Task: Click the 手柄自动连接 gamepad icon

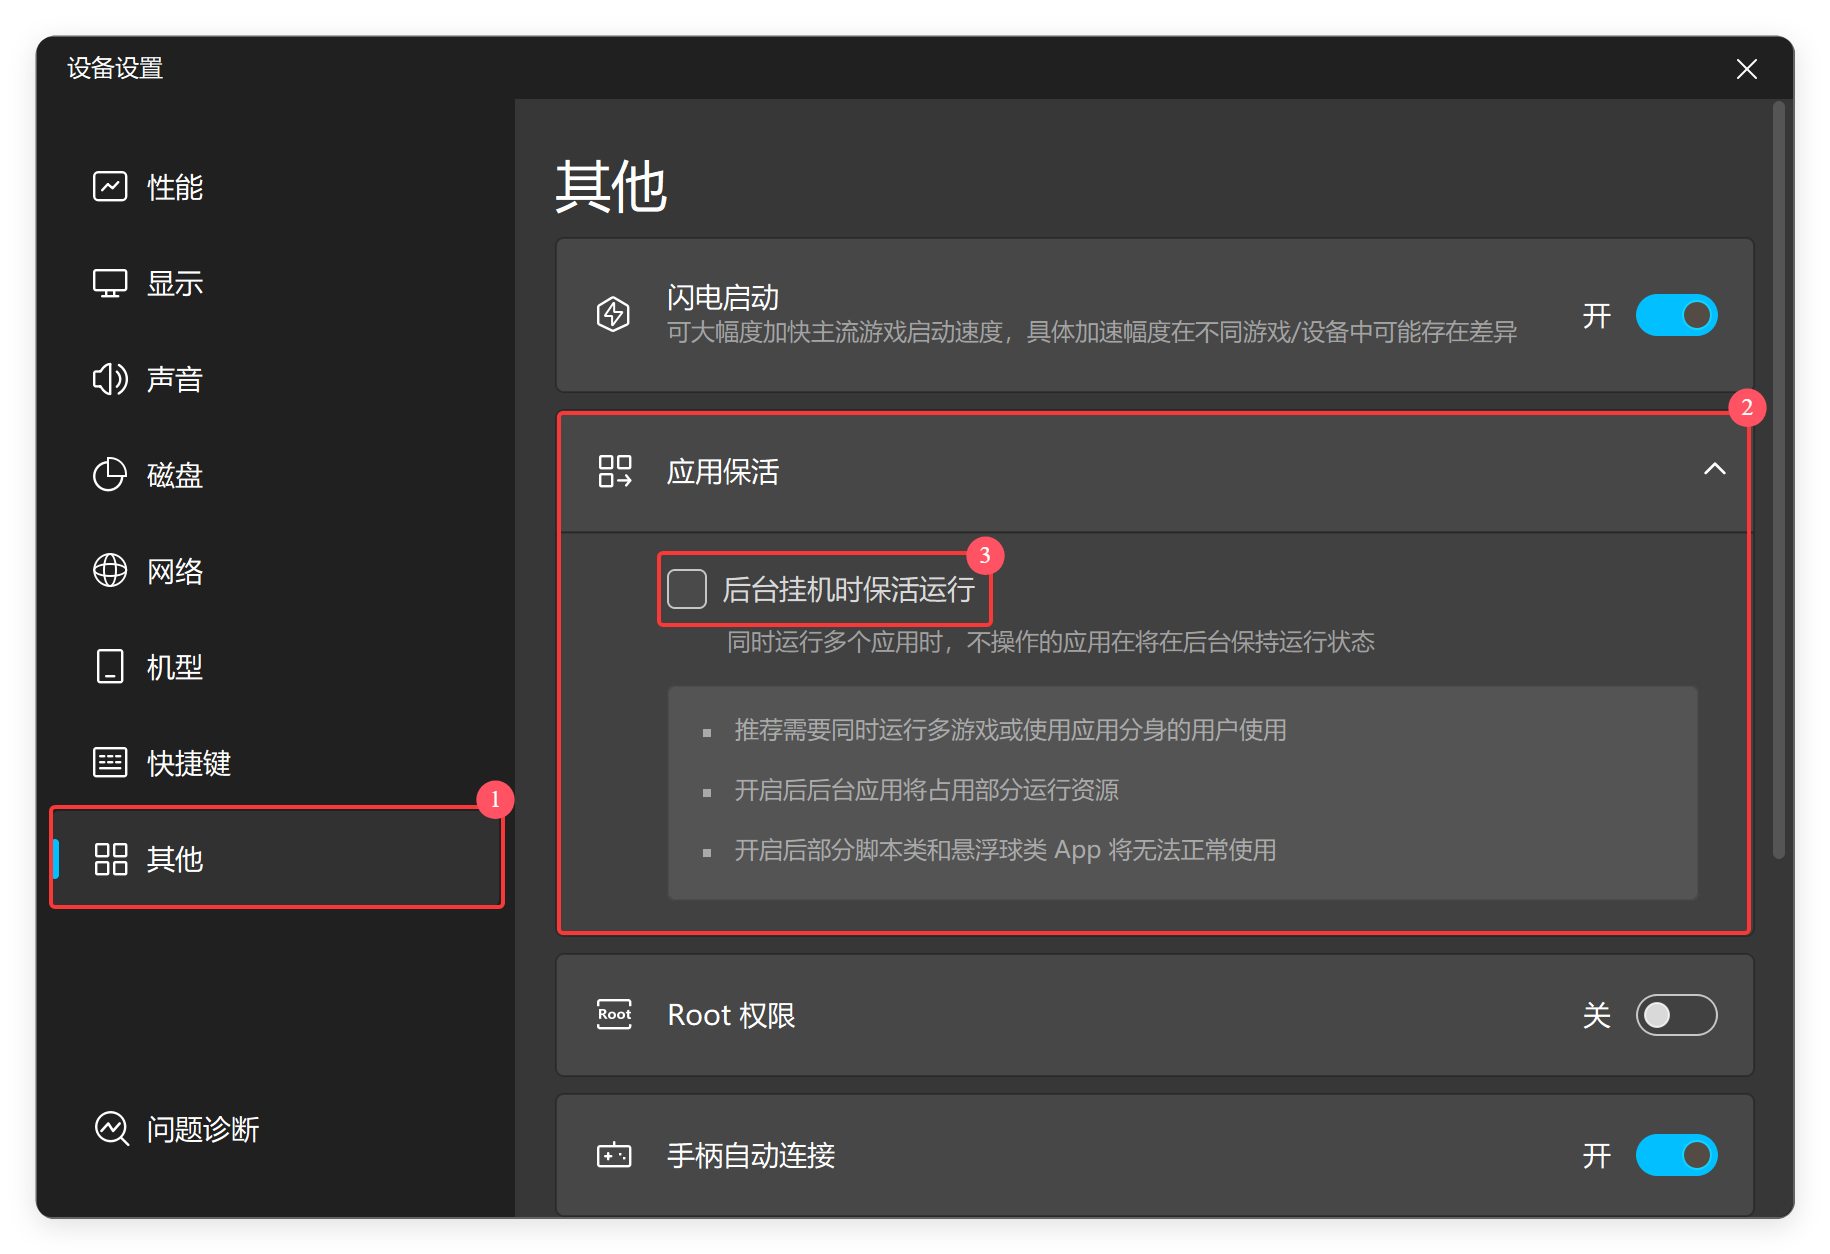Action: tap(614, 1155)
